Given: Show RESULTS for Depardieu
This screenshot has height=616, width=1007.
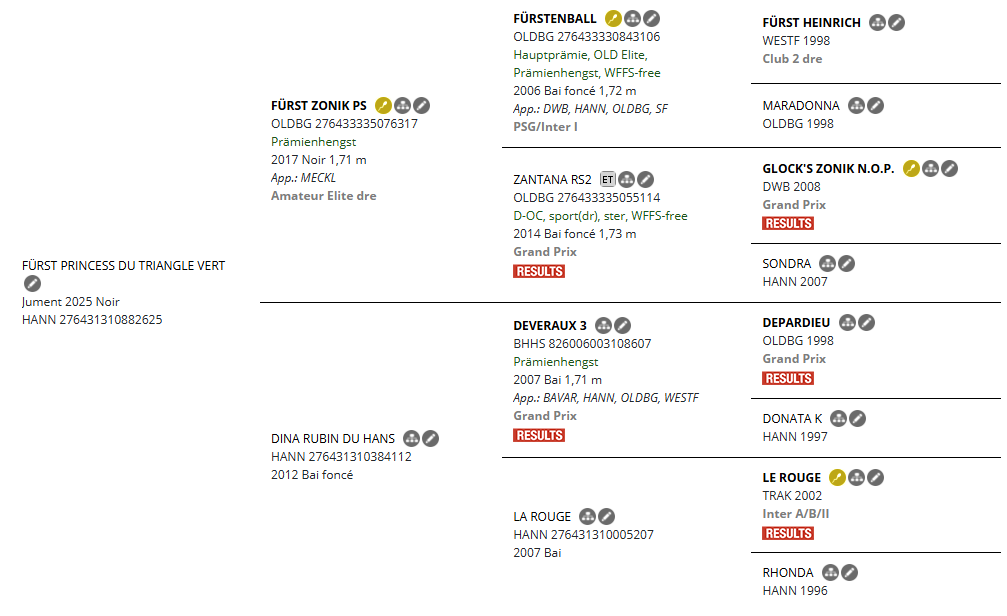Looking at the screenshot, I should (788, 378).
